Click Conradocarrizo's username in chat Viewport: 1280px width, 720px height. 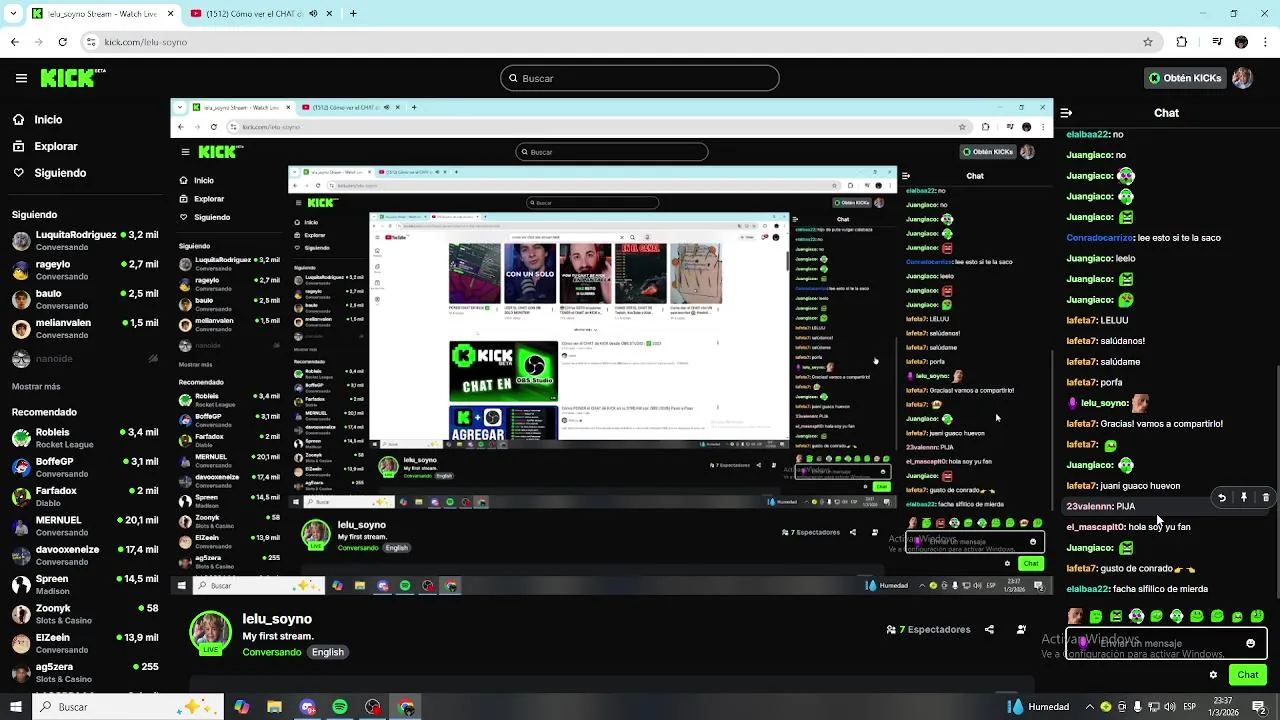click(1100, 238)
